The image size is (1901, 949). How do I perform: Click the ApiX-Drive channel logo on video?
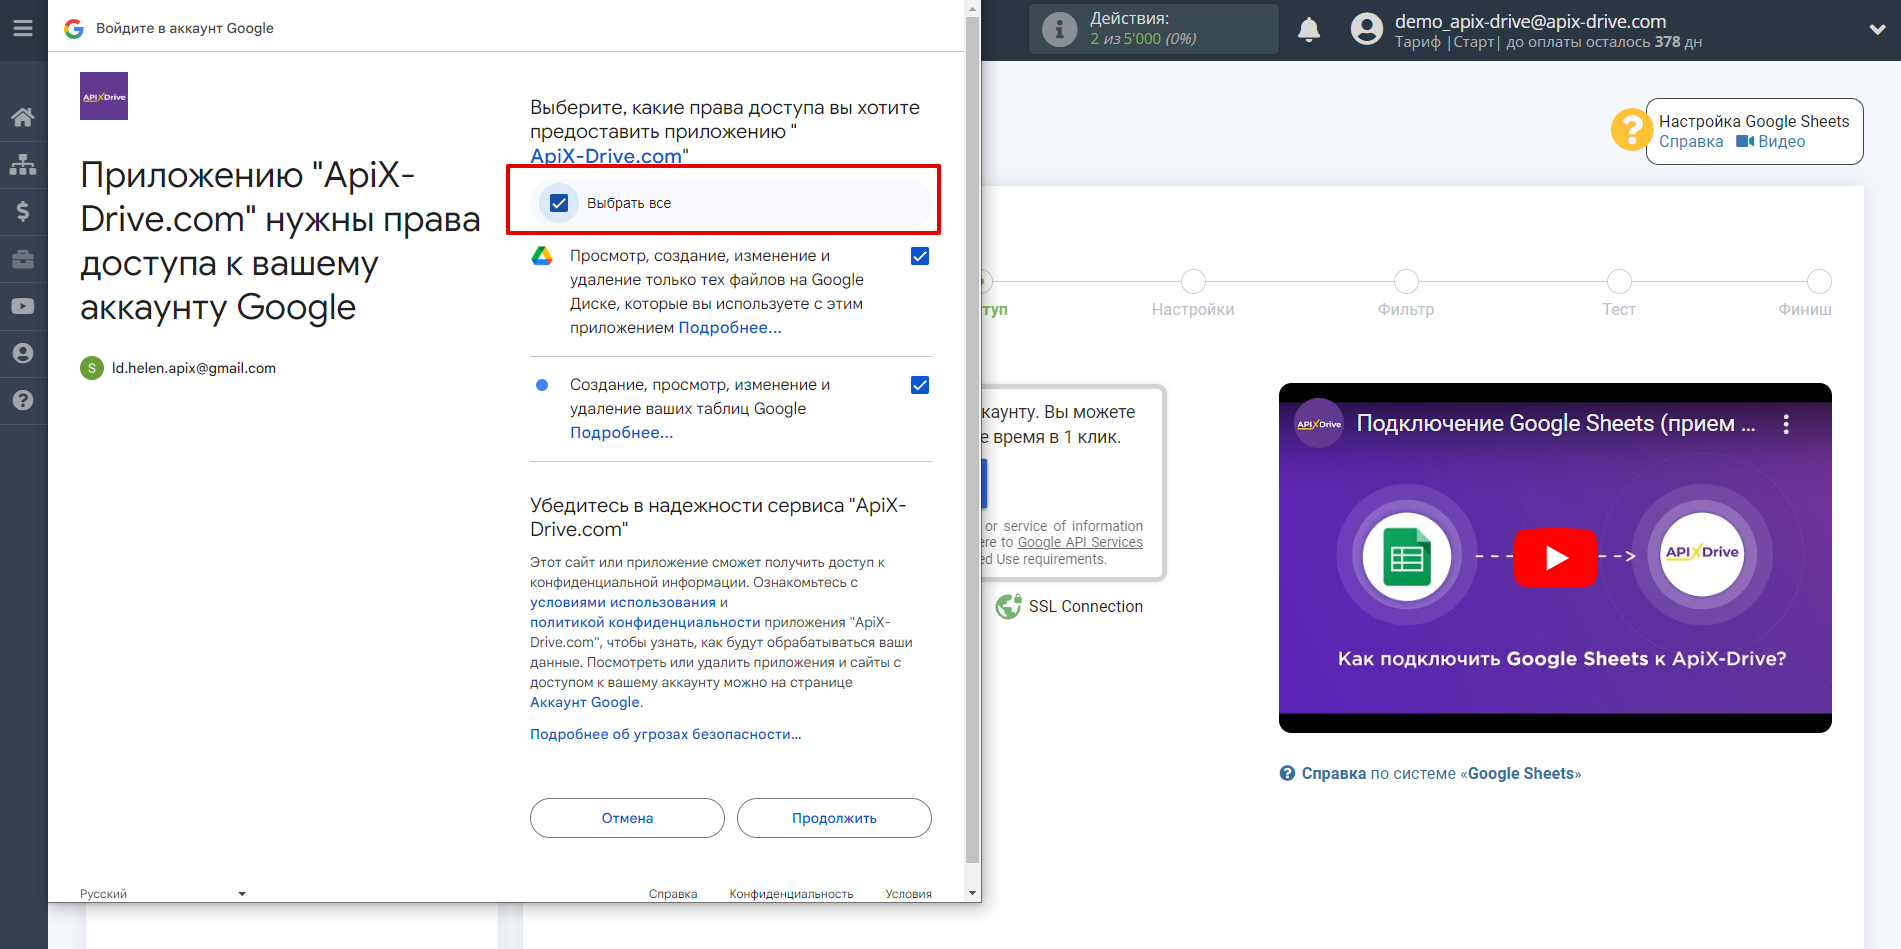1319,424
